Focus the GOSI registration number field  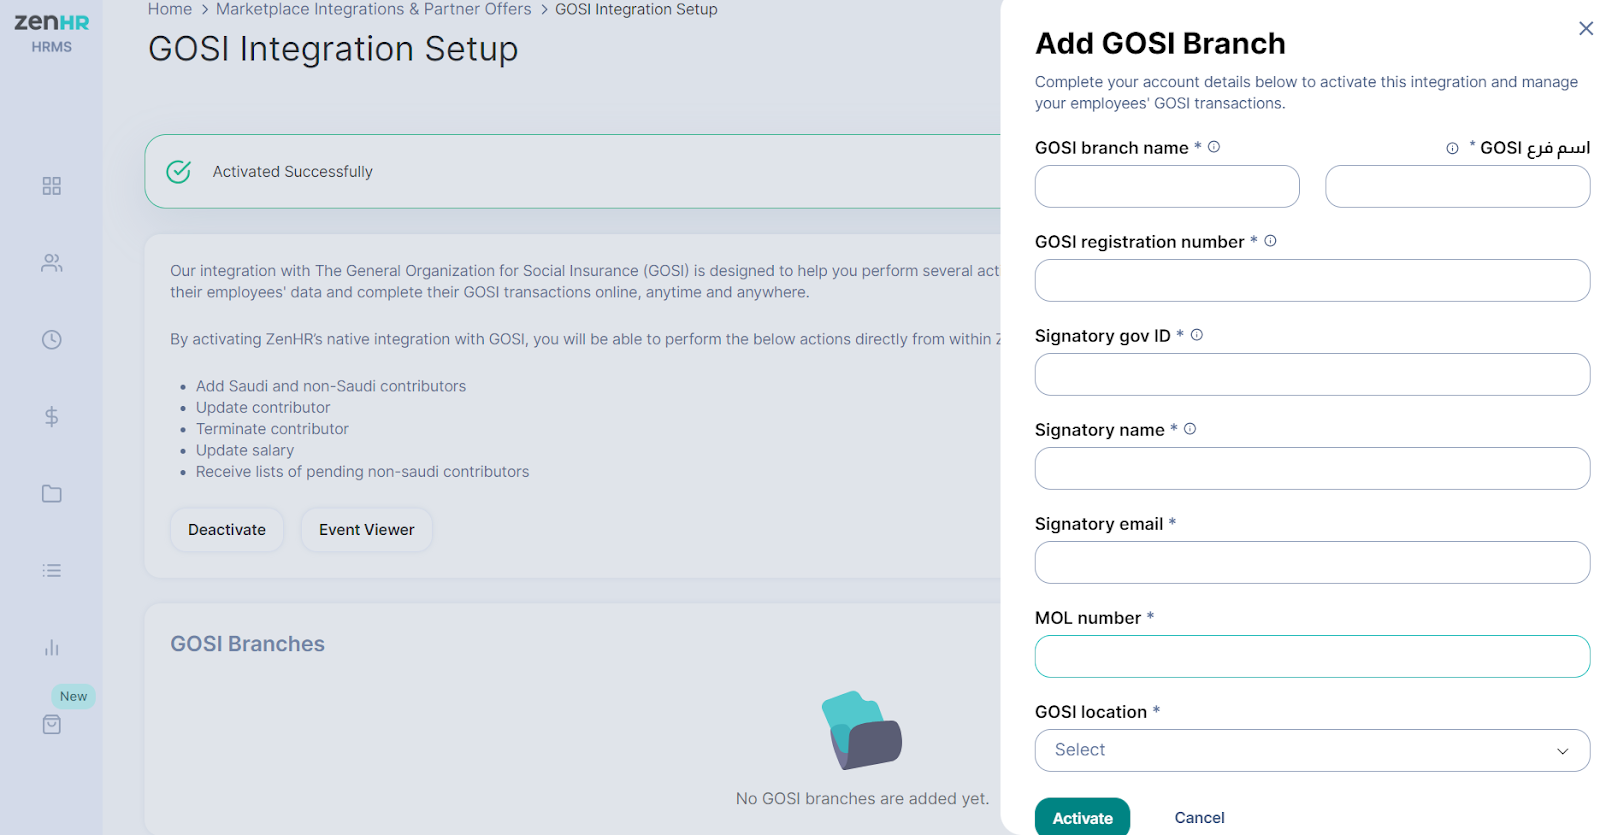(x=1312, y=280)
